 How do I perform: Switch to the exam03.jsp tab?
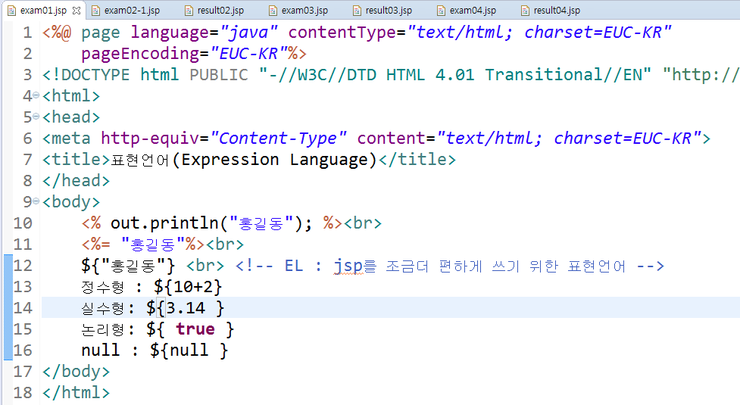[298, 10]
